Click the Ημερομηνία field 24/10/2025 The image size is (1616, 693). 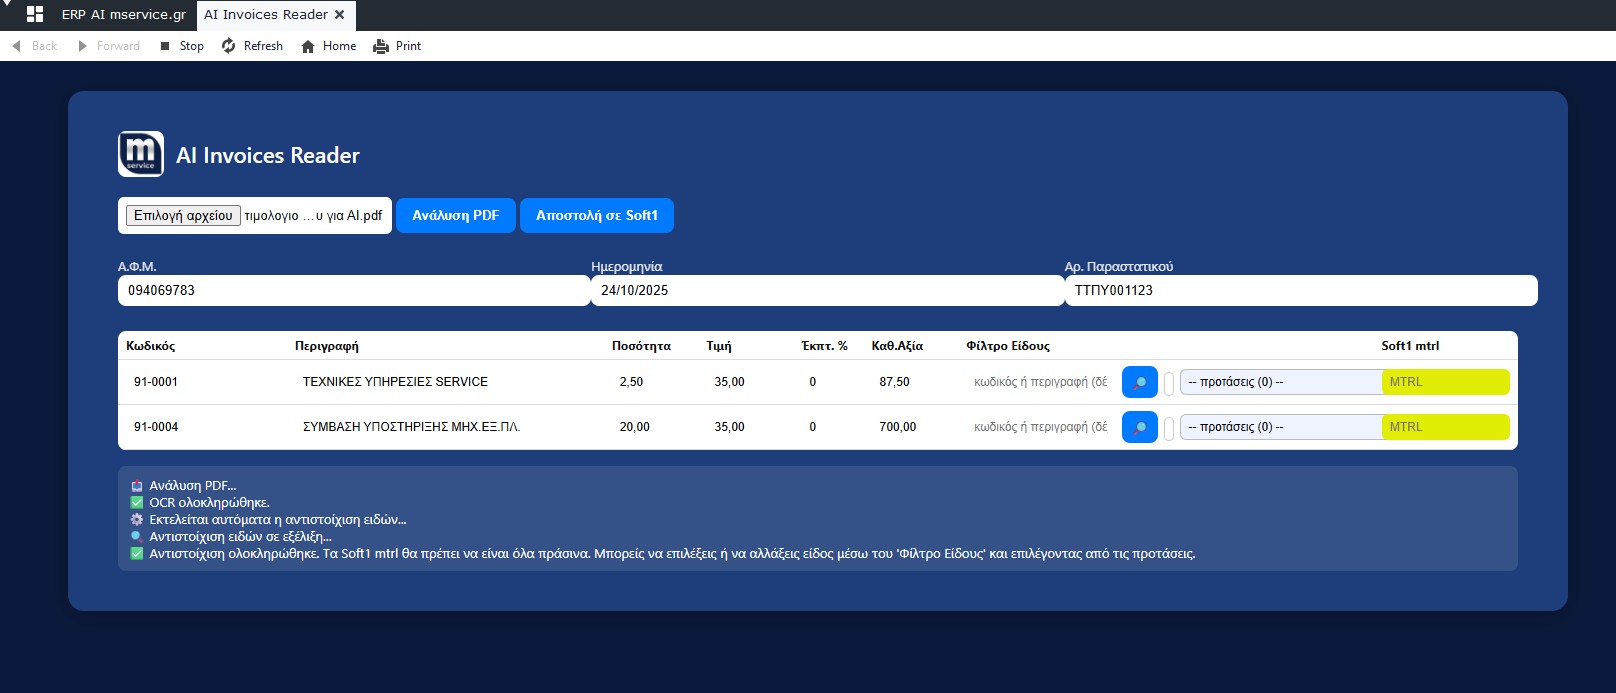pos(827,290)
